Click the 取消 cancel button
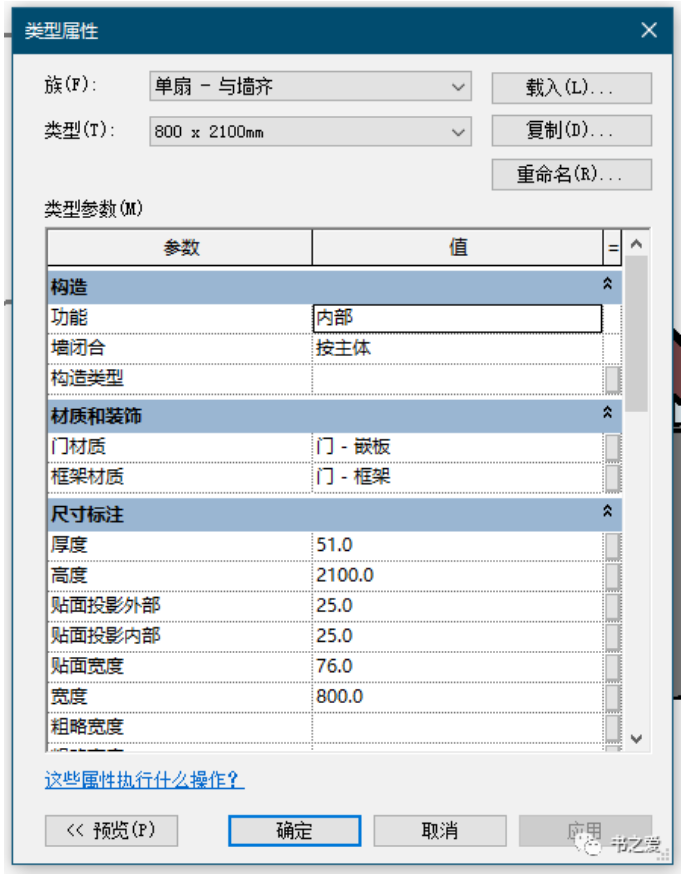 point(439,831)
